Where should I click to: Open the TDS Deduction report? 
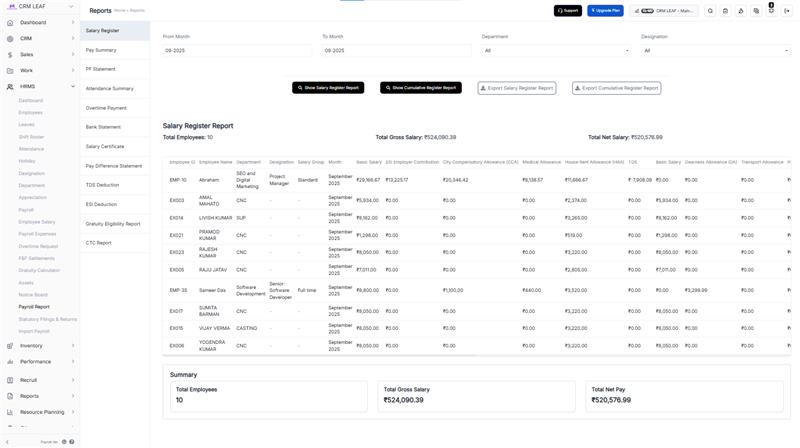(115, 185)
